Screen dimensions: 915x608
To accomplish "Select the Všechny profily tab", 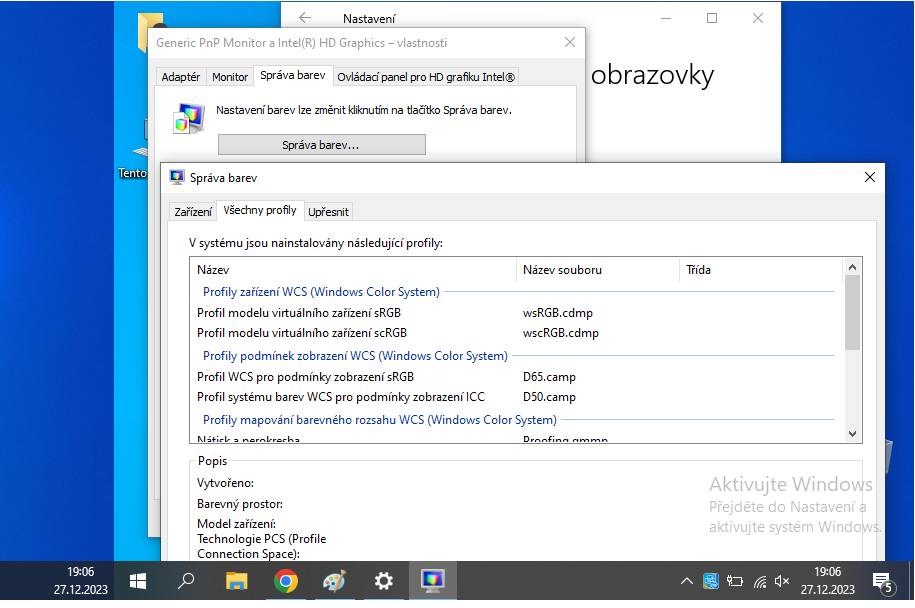I will (x=260, y=210).
